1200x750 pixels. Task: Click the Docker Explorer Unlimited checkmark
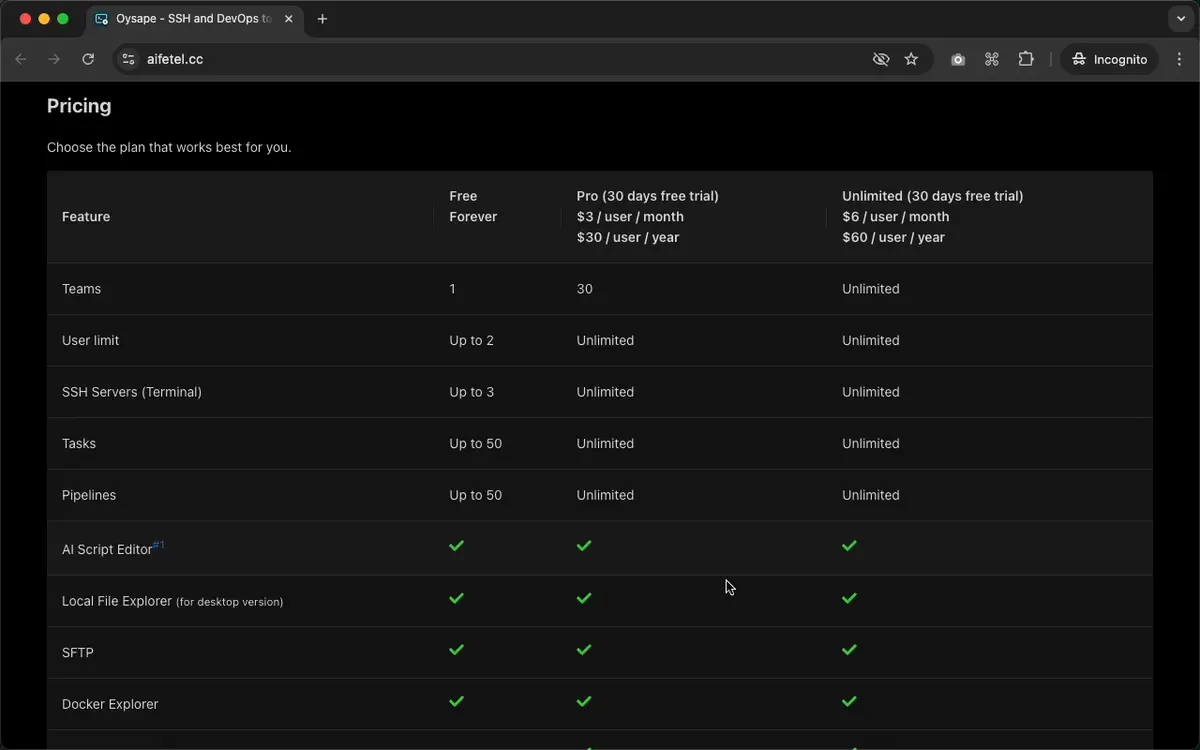(x=849, y=702)
